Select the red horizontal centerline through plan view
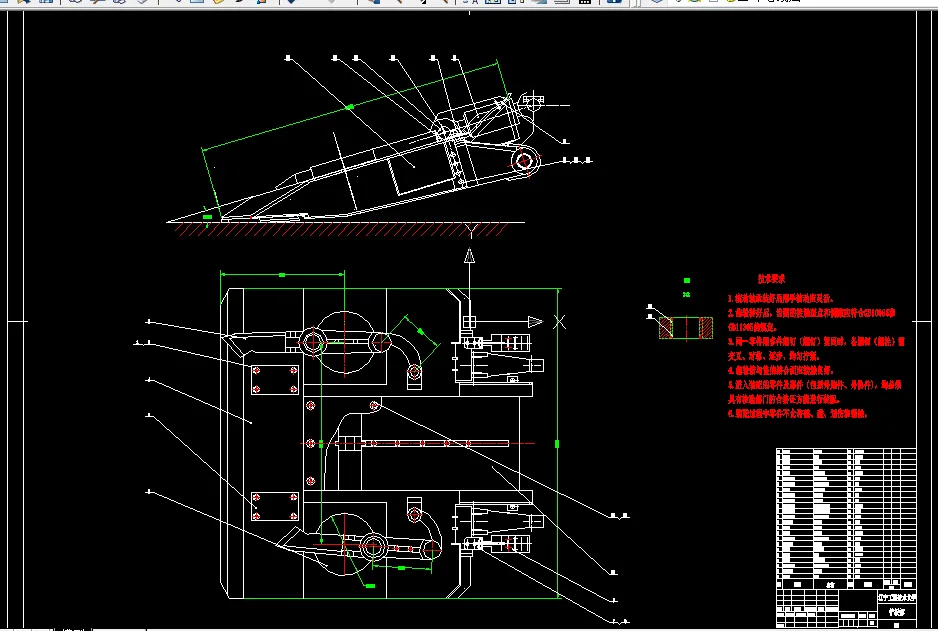The width and height of the screenshot is (938, 631). 417,444
